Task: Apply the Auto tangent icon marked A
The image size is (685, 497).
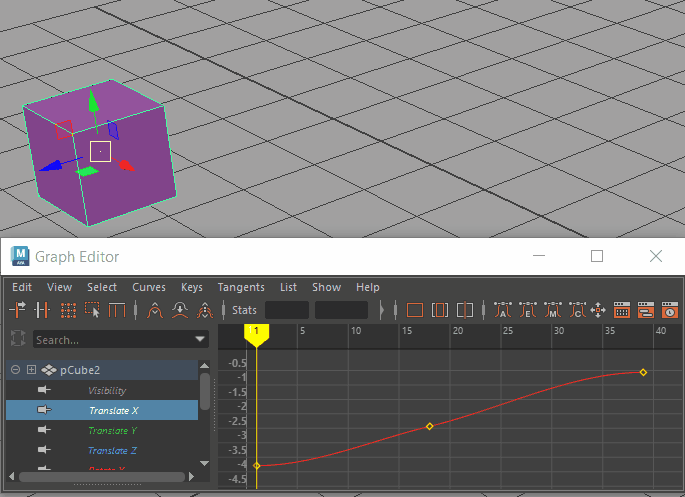Action: (503, 310)
